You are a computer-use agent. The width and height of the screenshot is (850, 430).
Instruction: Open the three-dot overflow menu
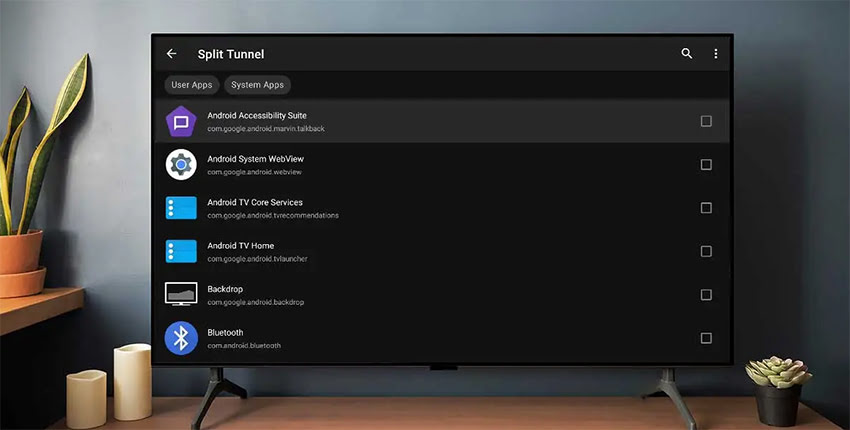(716, 54)
